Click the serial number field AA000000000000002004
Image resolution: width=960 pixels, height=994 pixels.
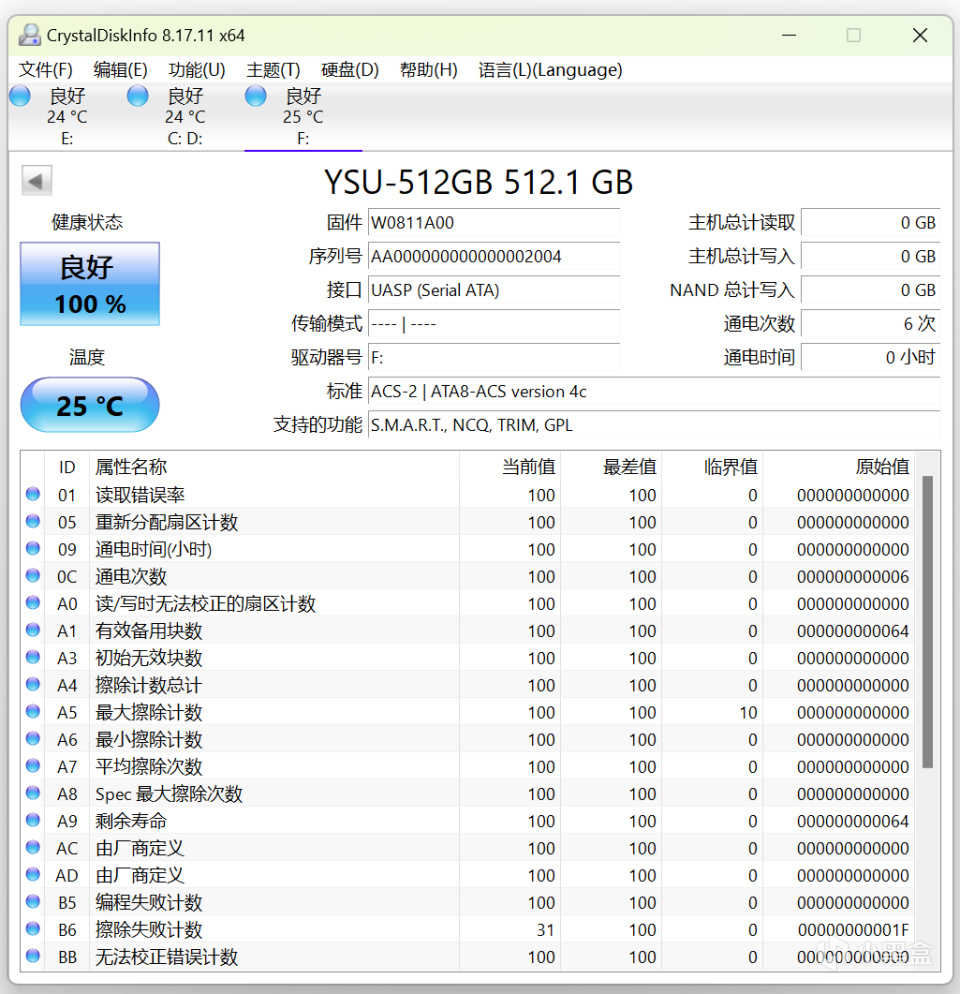pyautogui.click(x=494, y=256)
